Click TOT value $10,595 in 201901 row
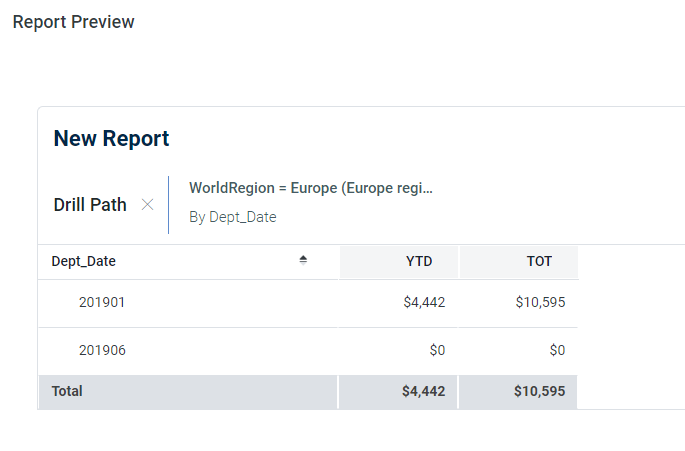Screen dimensions: 685x451 coord(540,303)
